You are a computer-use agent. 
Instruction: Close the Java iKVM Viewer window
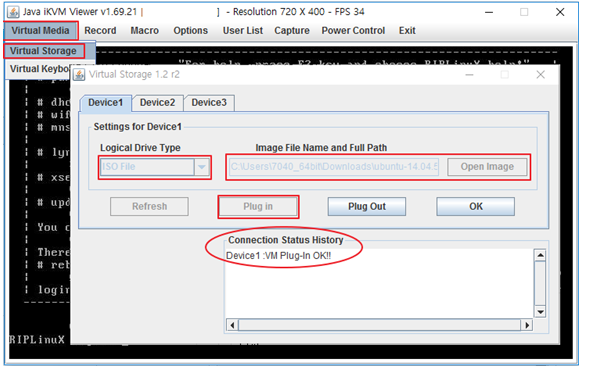(x=560, y=12)
